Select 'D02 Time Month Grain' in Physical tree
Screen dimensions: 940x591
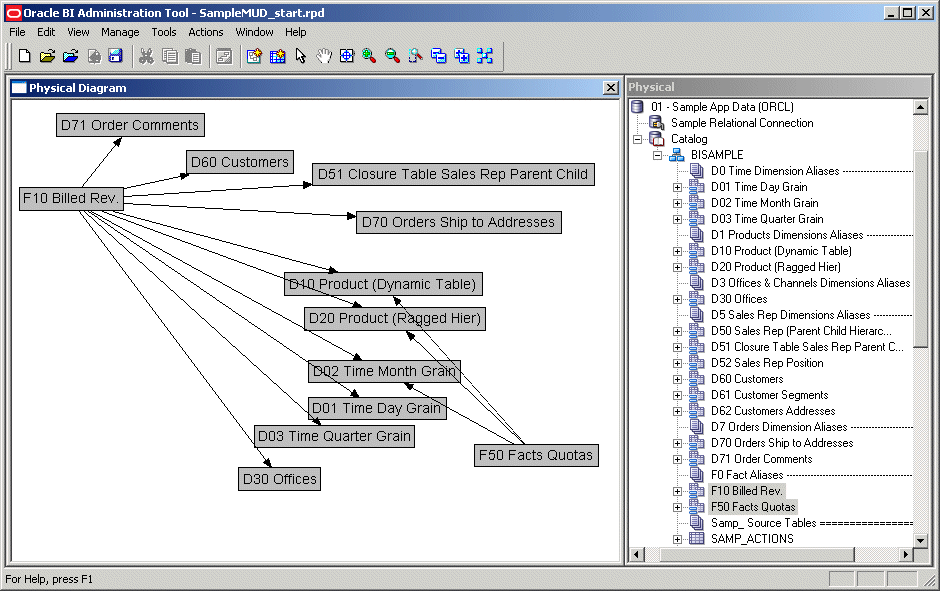(x=764, y=203)
